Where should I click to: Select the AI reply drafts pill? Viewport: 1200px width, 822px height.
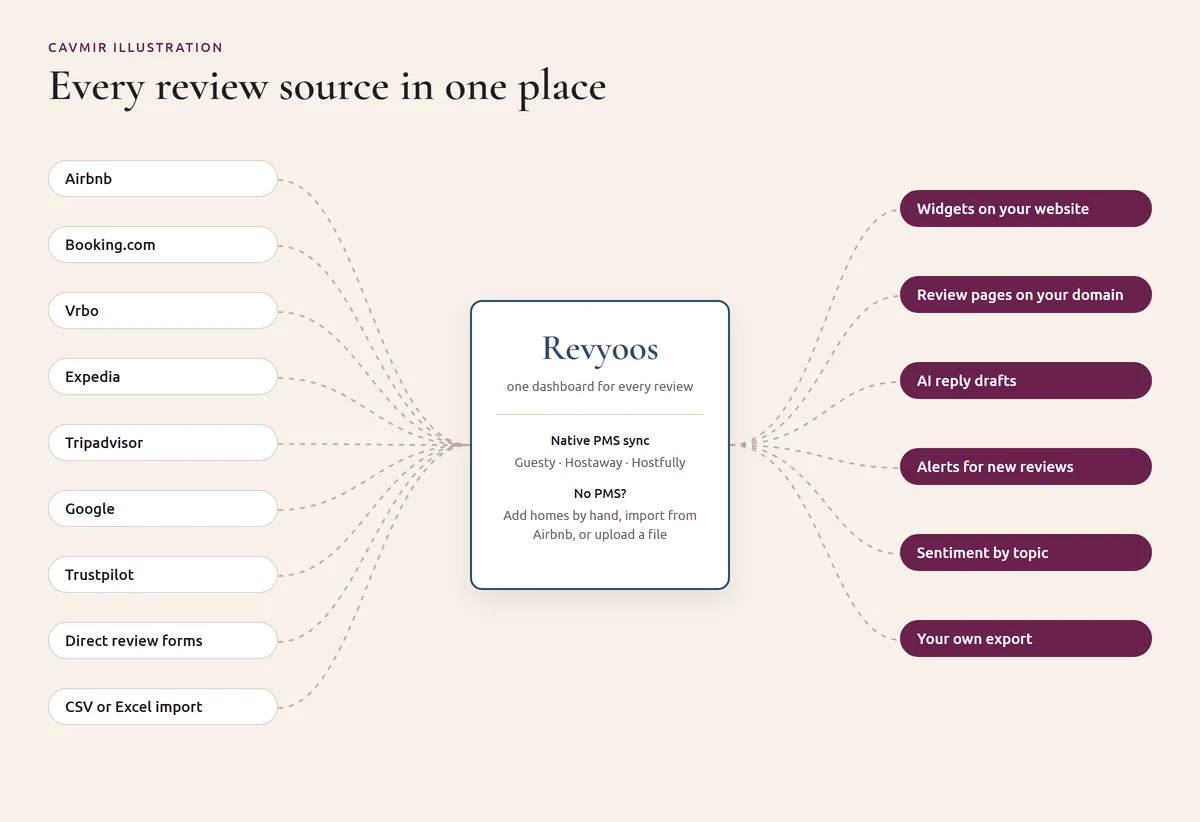pos(1026,381)
